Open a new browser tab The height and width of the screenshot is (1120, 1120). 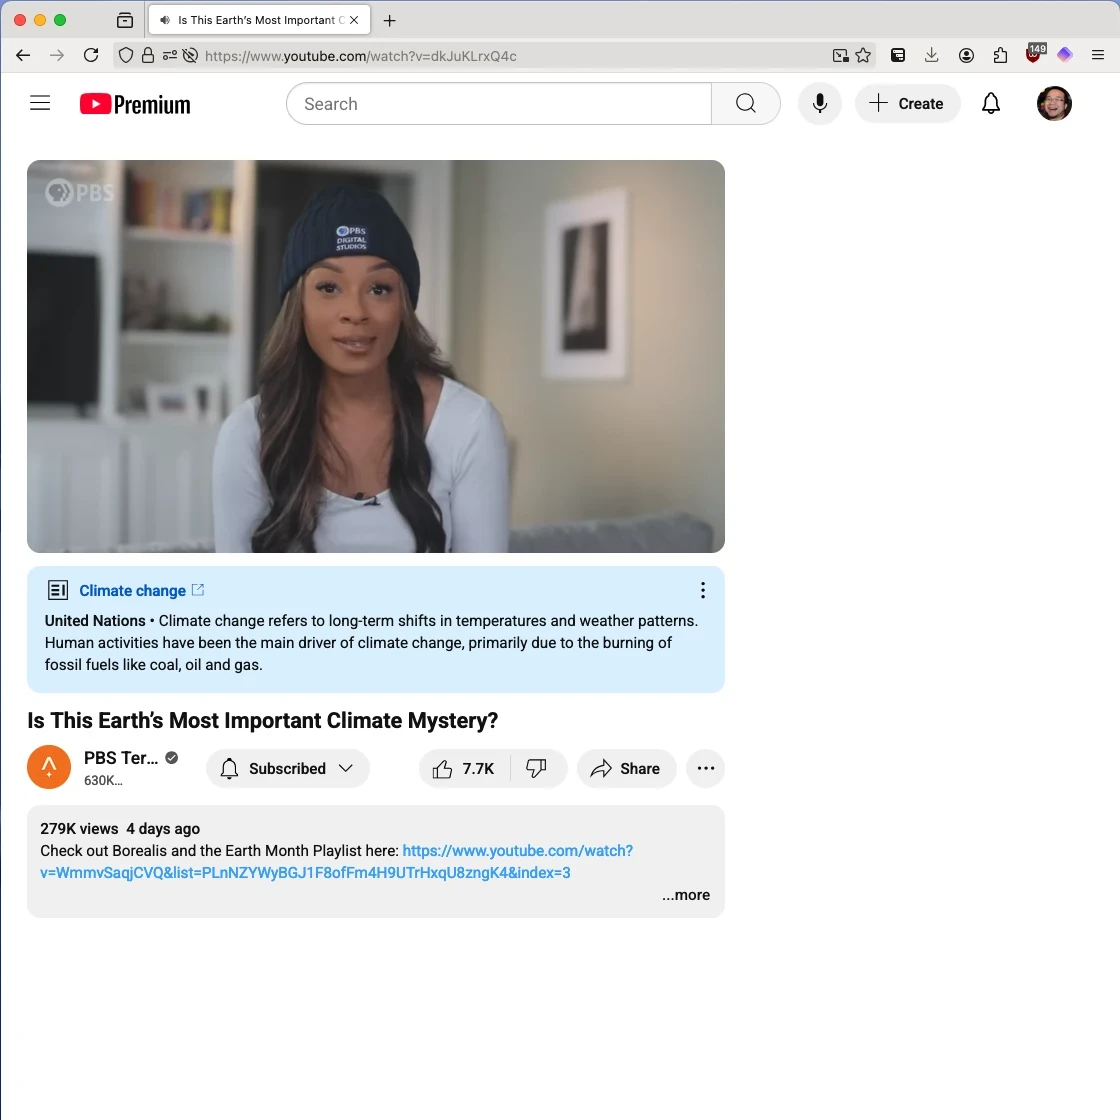tap(390, 20)
